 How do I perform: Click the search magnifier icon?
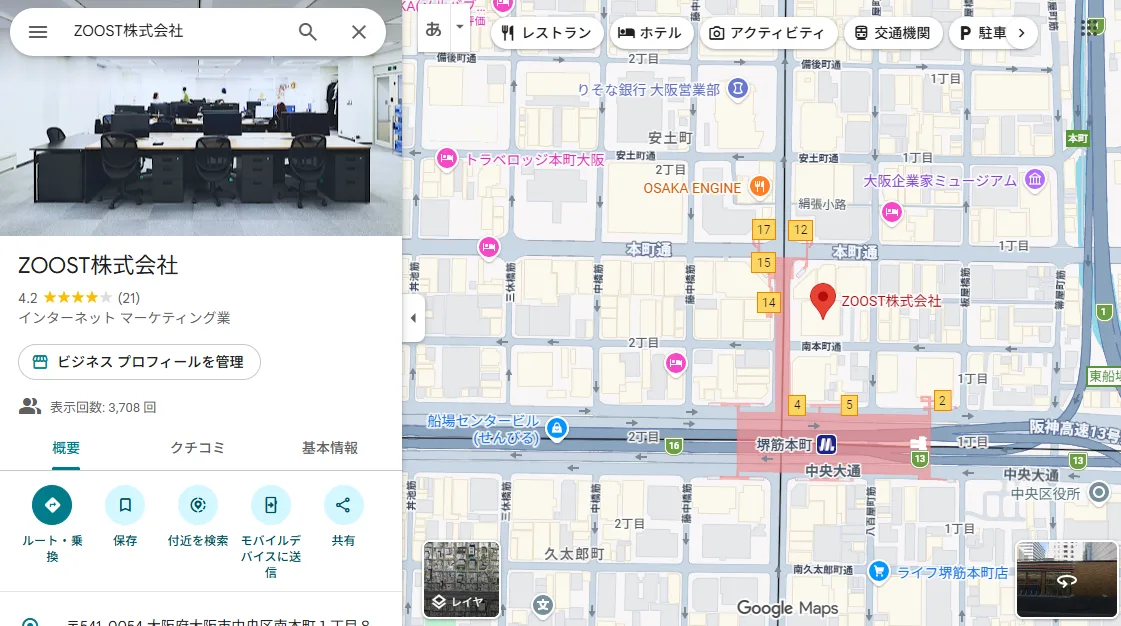point(307,32)
